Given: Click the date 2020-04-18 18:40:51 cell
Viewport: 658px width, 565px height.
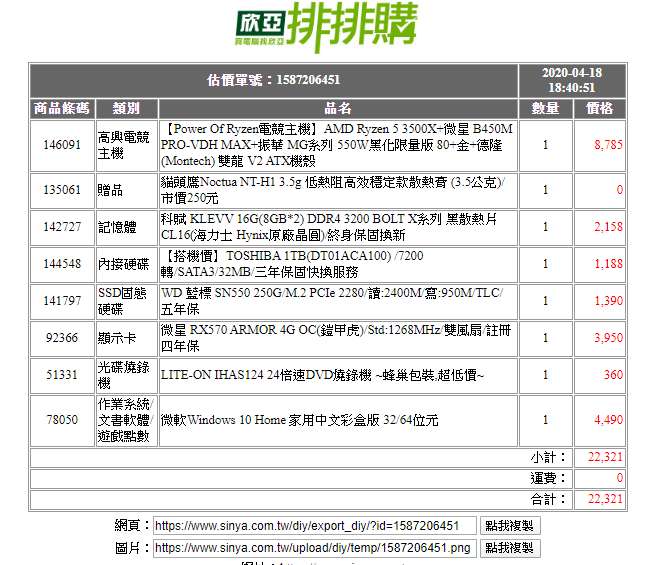Looking at the screenshot, I should point(572,80).
